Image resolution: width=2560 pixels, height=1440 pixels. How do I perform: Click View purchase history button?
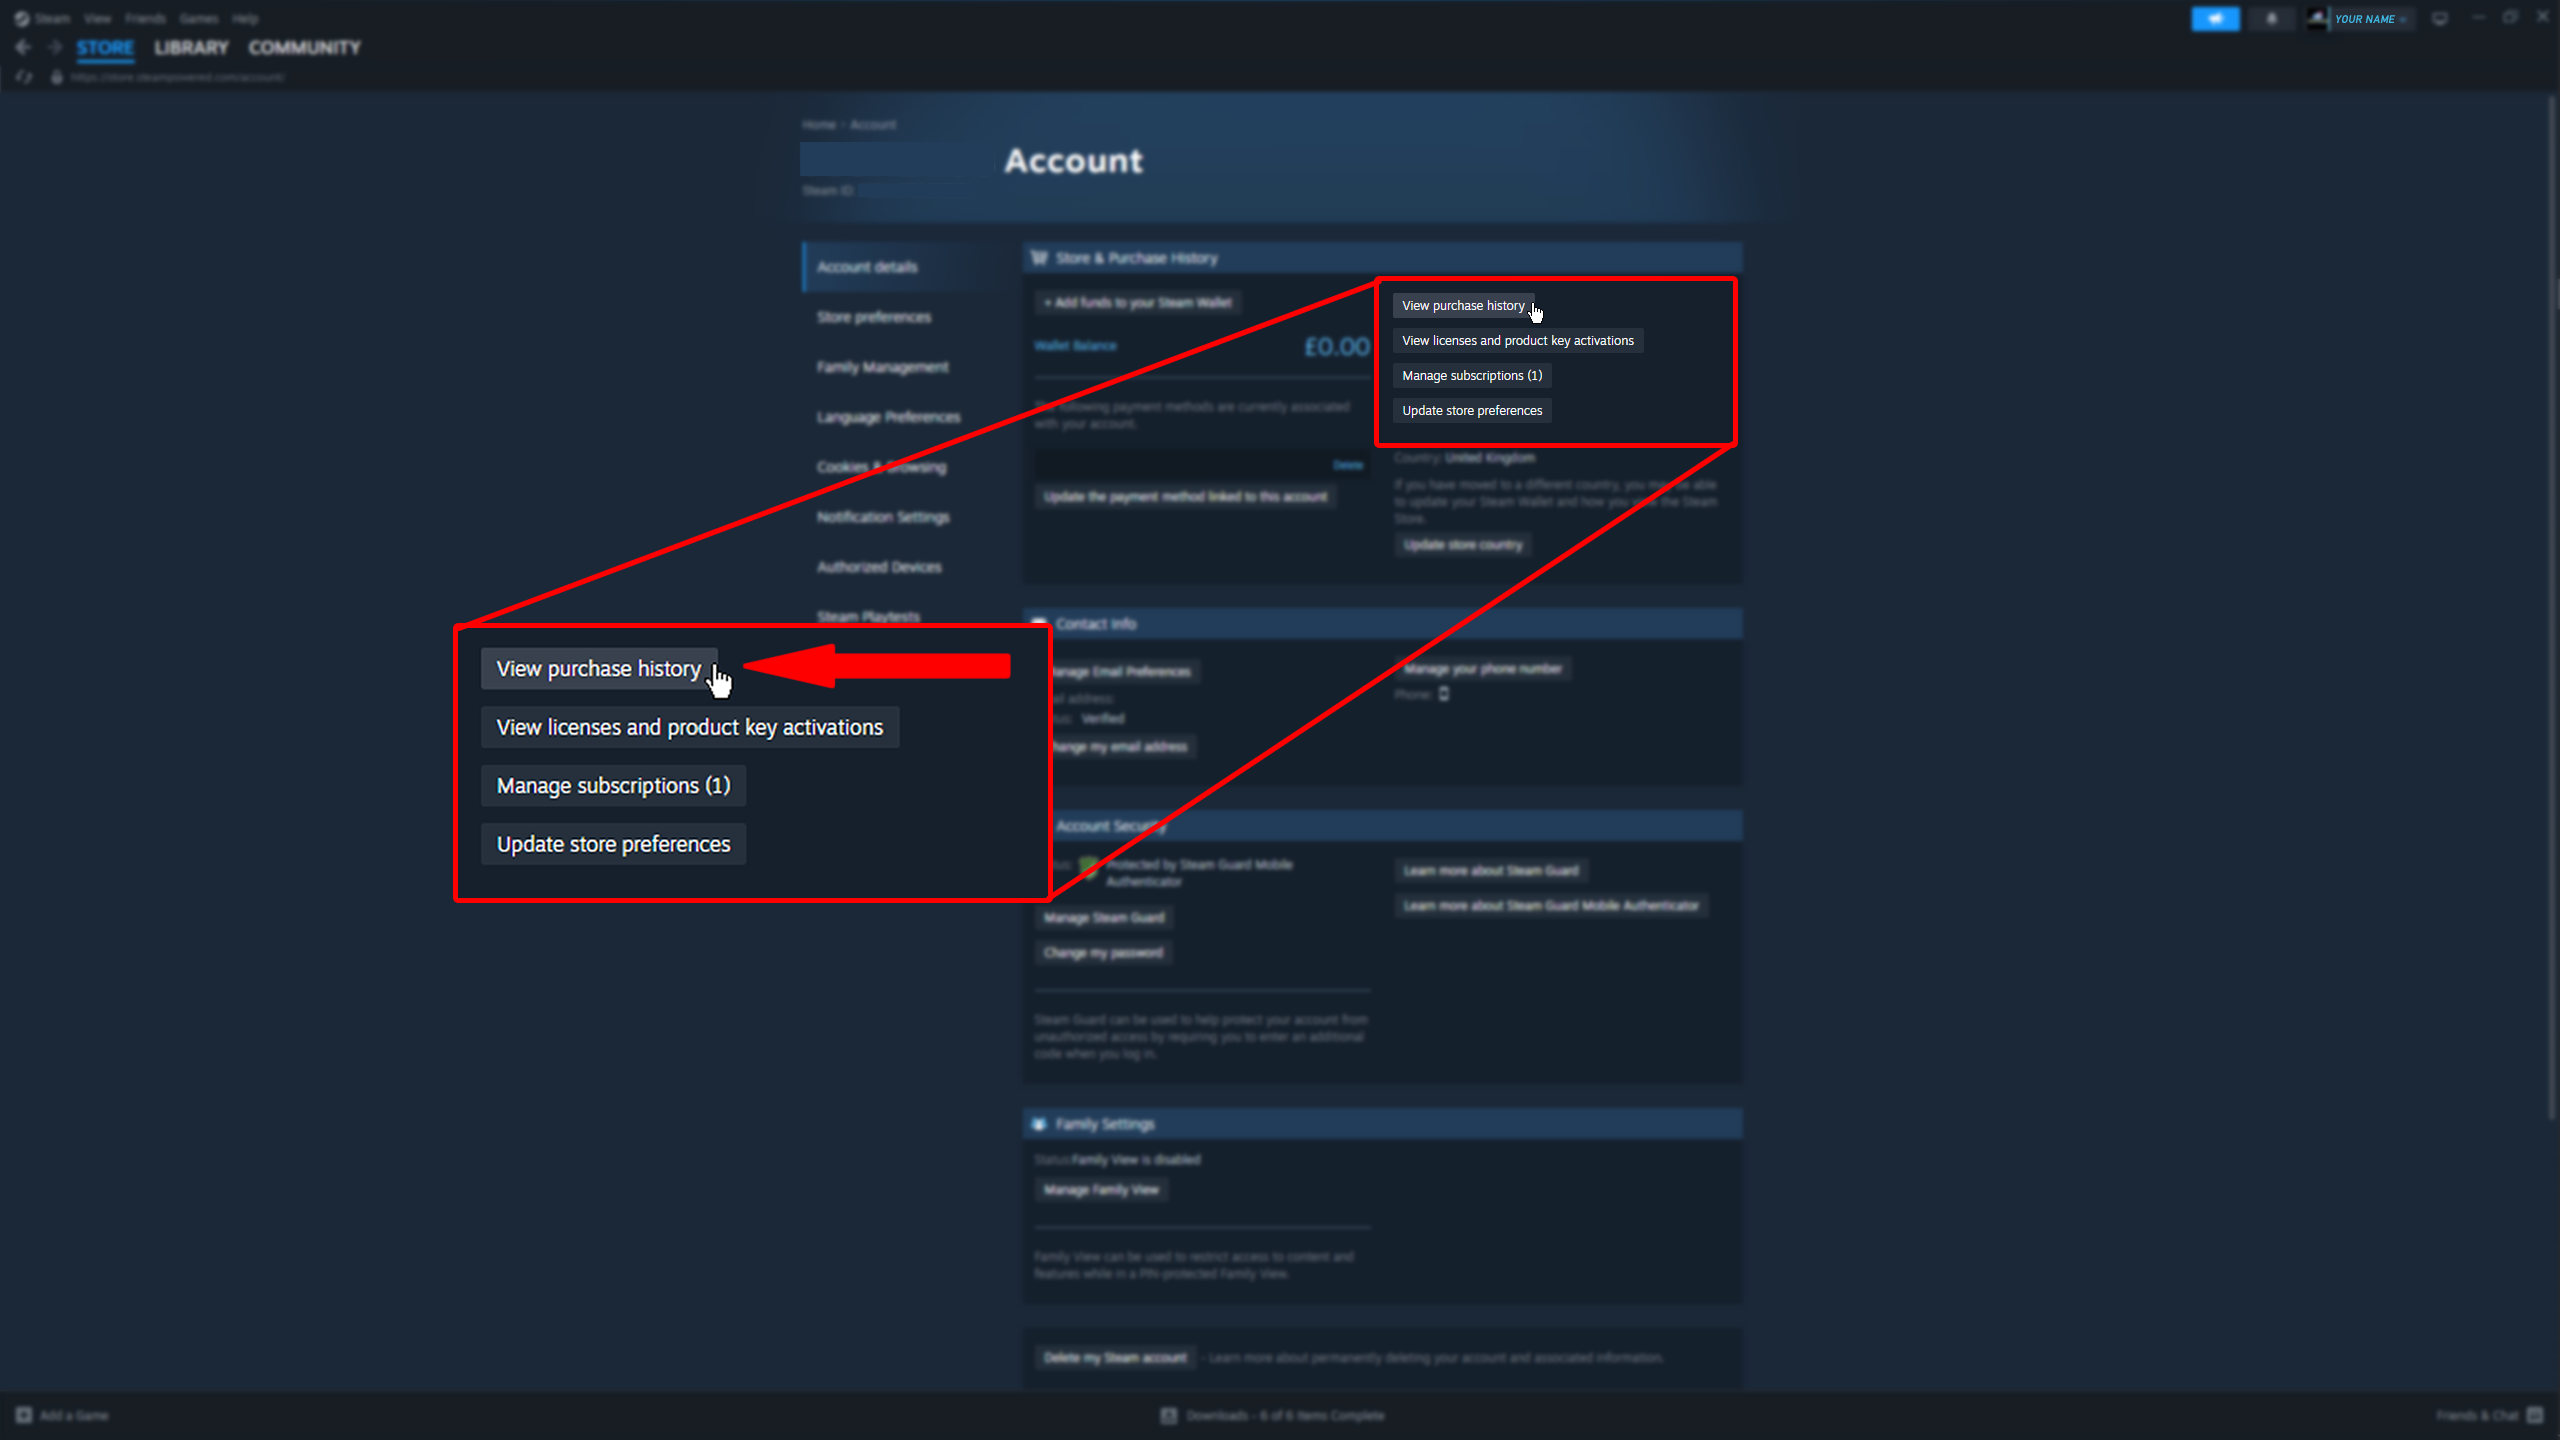click(x=1463, y=306)
